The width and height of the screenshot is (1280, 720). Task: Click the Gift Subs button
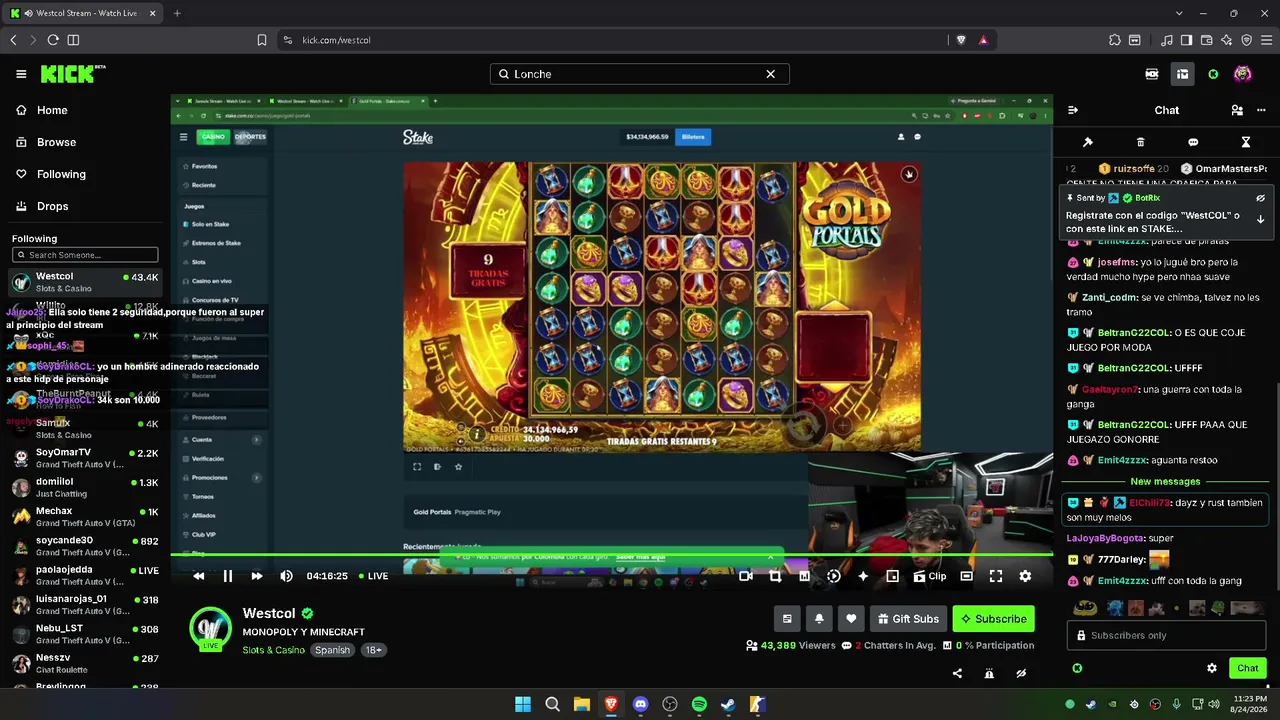[908, 619]
